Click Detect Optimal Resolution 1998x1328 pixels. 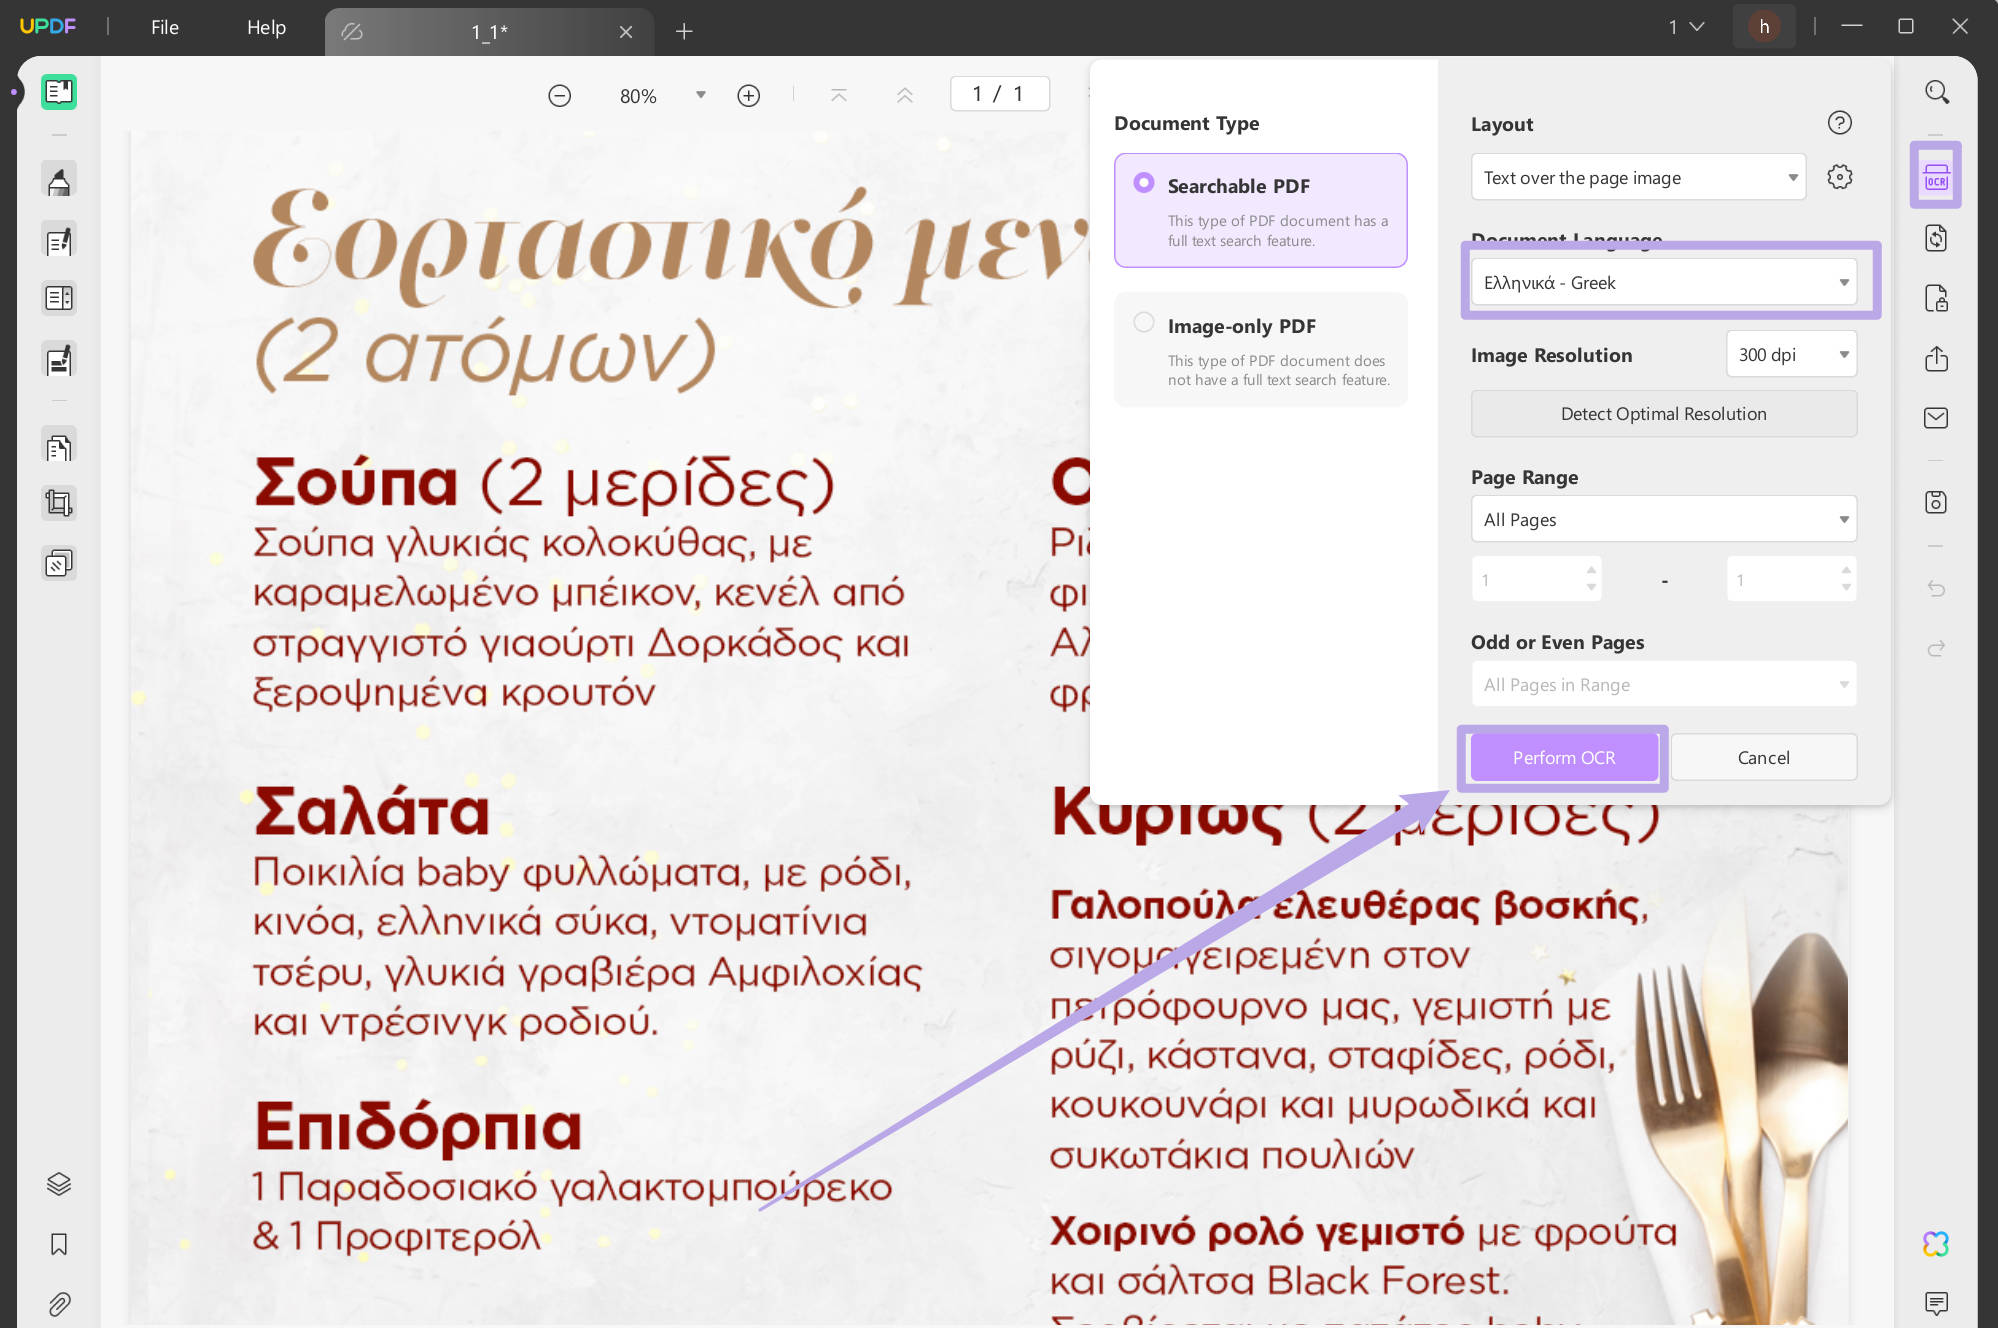tap(1663, 413)
